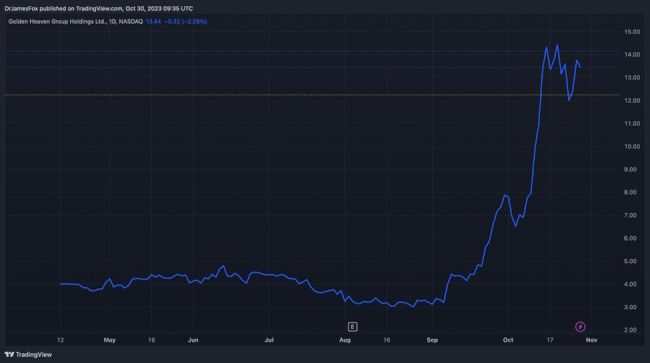Click the 2.00 price axis label
This screenshot has height=363, width=650.
630,330
